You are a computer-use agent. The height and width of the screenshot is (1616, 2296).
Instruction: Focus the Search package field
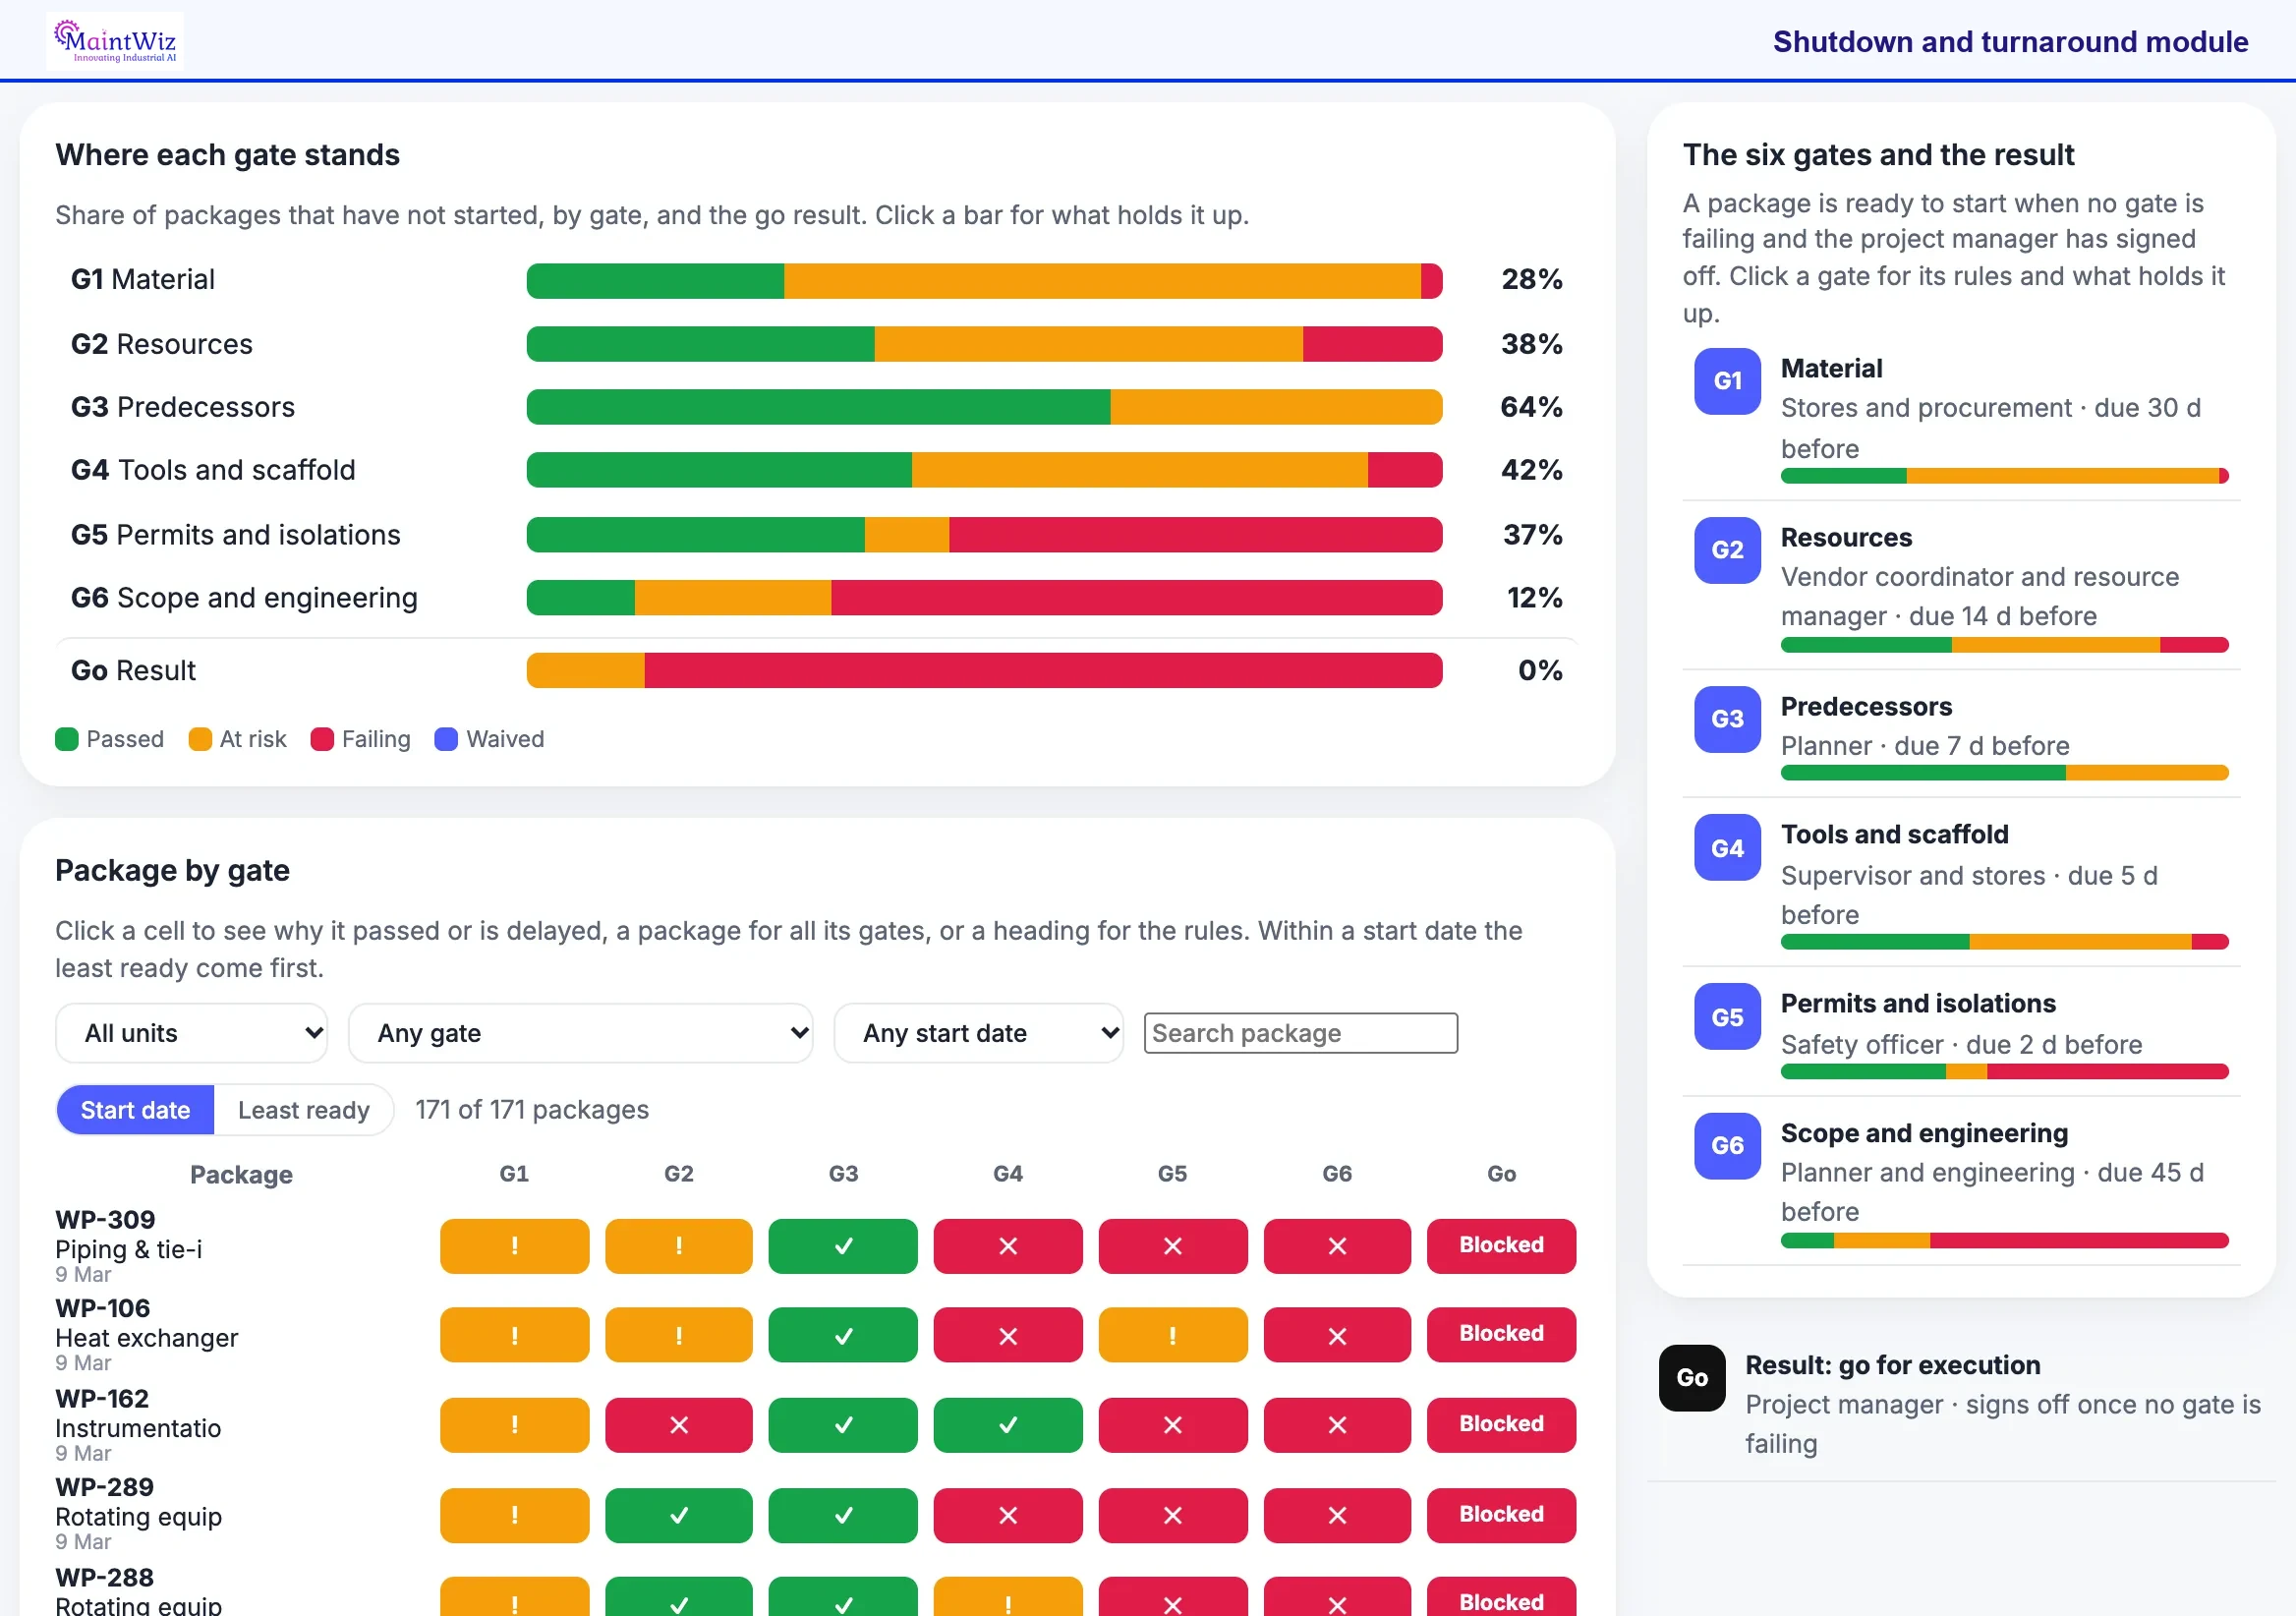pyautogui.click(x=1300, y=1033)
